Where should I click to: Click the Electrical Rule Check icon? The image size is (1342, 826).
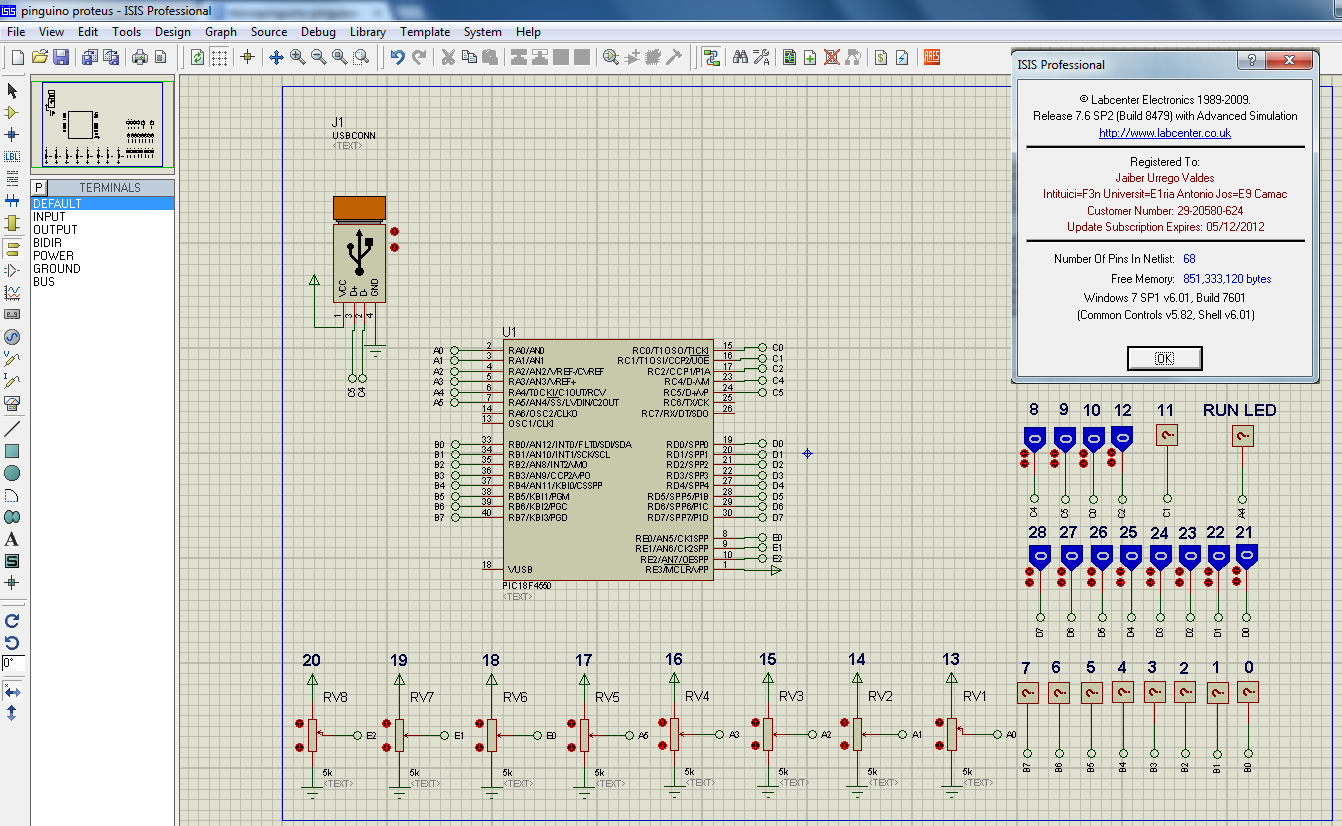coord(903,57)
